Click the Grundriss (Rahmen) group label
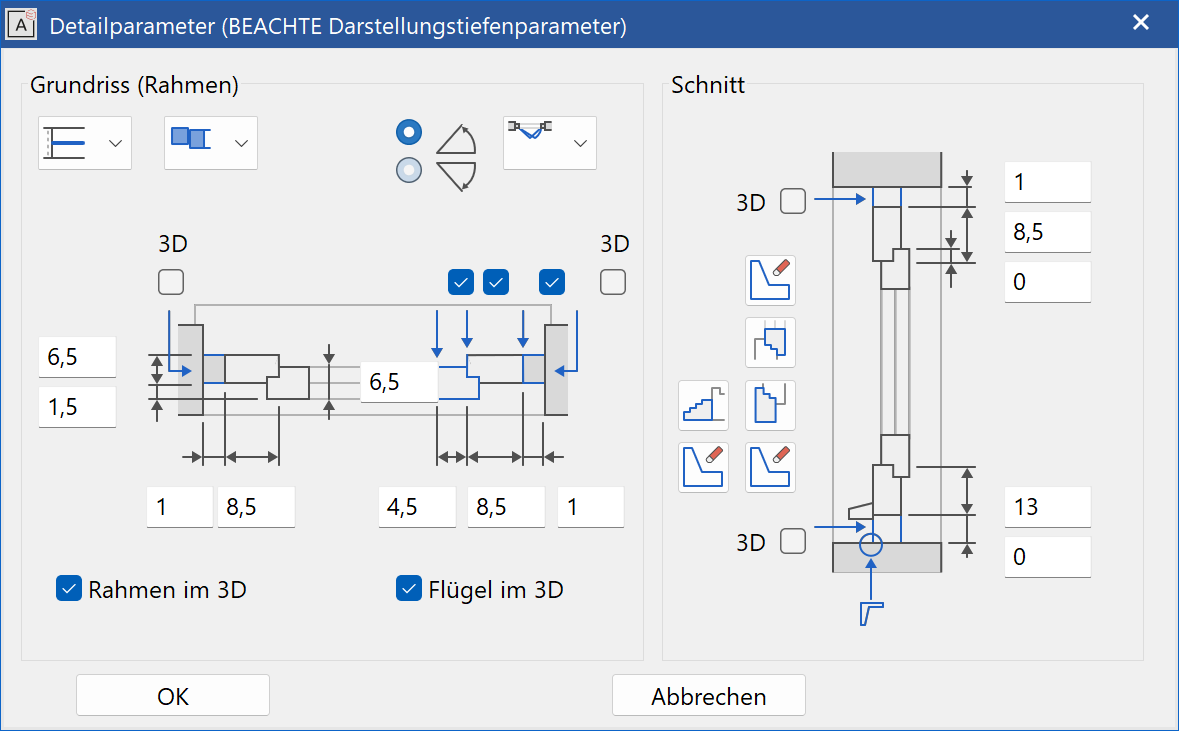Screen dimensions: 1179x731 (x=135, y=85)
